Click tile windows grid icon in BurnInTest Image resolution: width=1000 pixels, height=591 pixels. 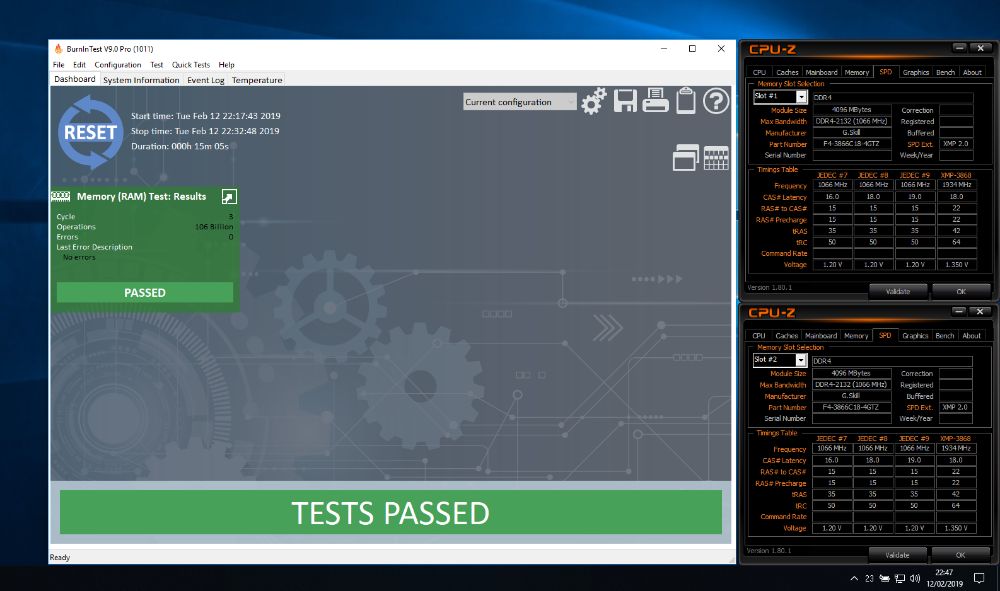(716, 158)
